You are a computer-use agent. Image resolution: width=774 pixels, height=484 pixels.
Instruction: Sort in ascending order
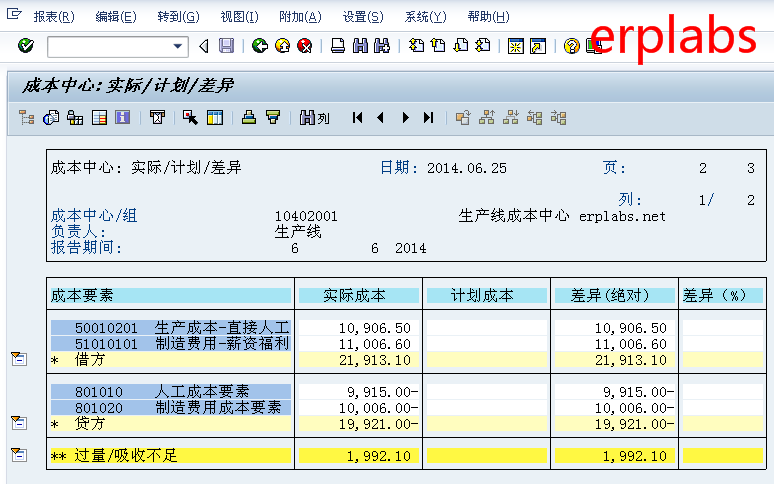[x=249, y=117]
